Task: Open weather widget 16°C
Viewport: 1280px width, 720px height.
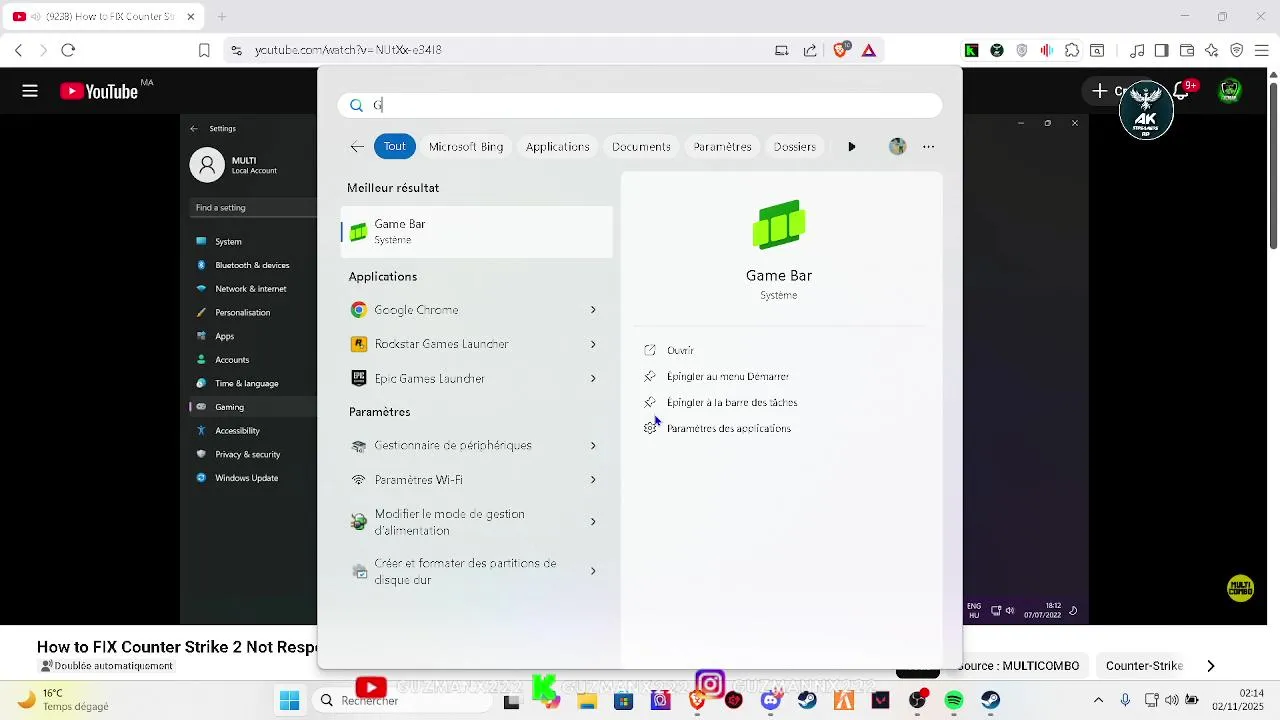Action: click(x=62, y=700)
